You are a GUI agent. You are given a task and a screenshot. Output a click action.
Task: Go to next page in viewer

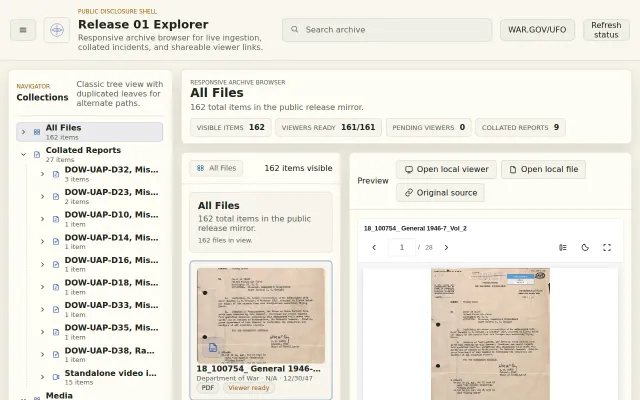pyautogui.click(x=446, y=247)
